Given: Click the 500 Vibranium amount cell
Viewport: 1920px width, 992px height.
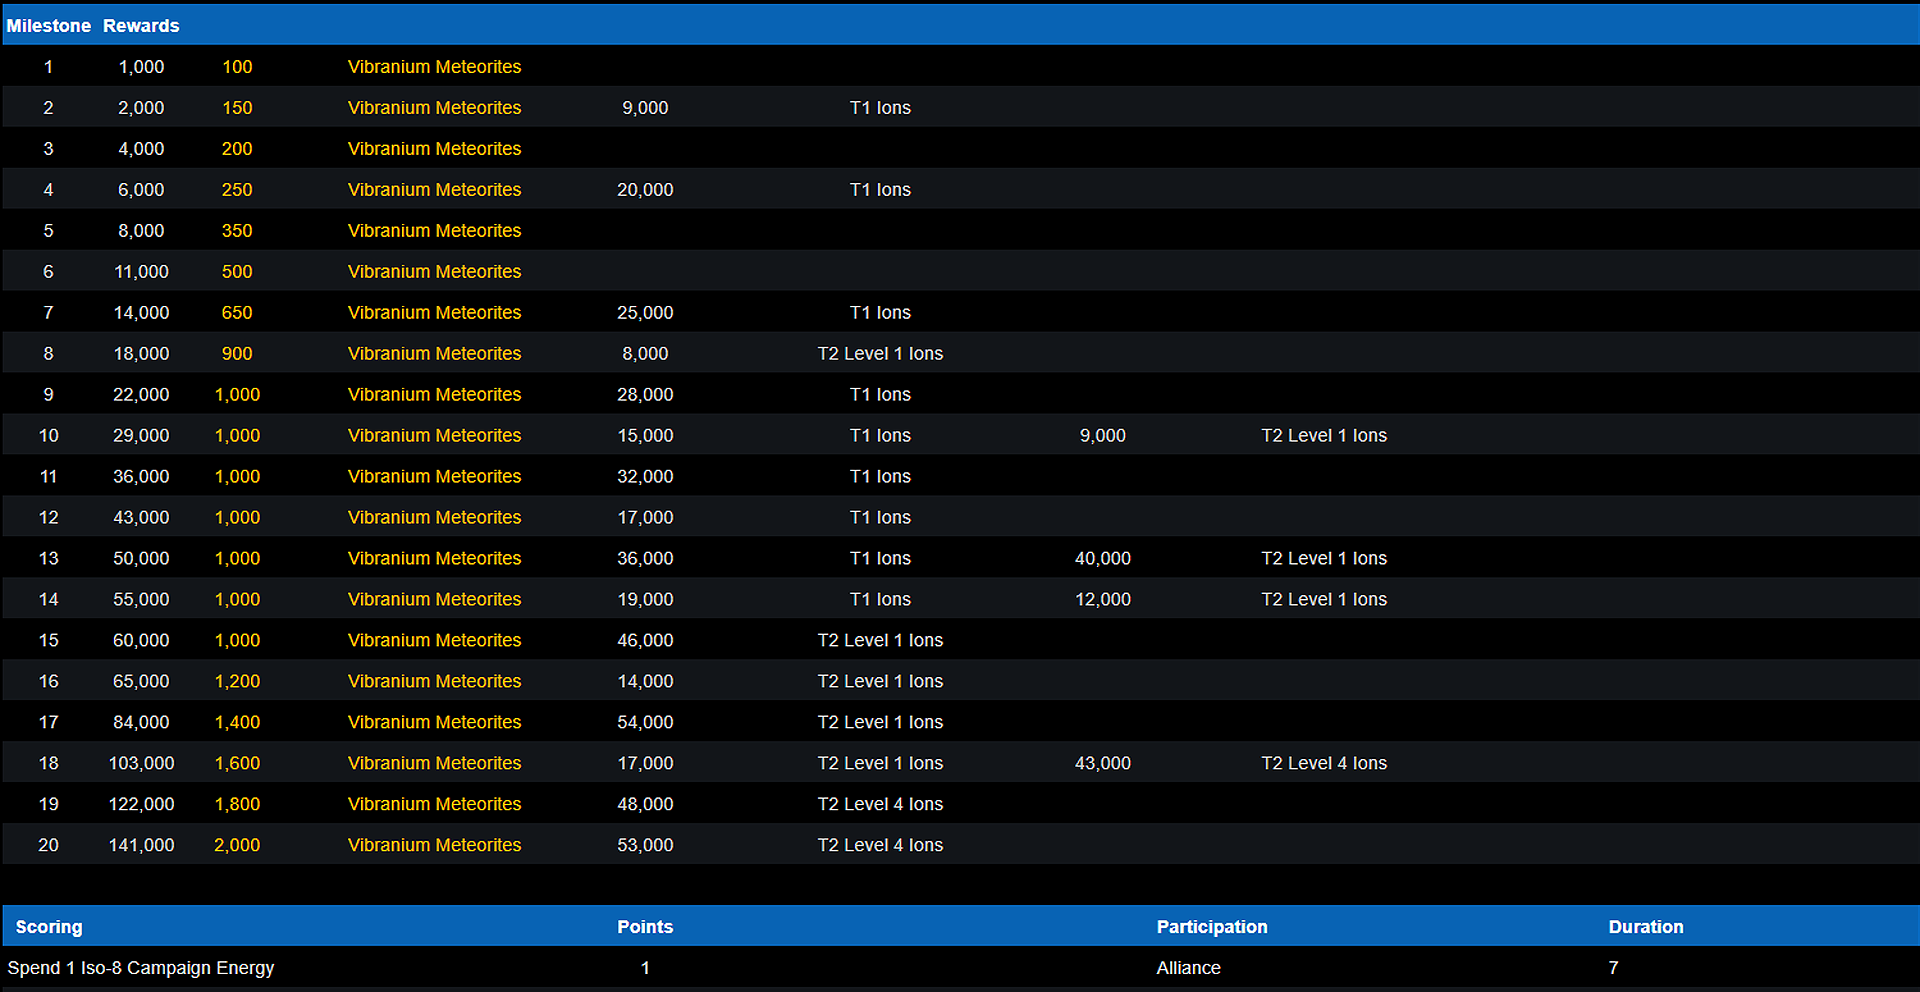Looking at the screenshot, I should click(x=237, y=272).
